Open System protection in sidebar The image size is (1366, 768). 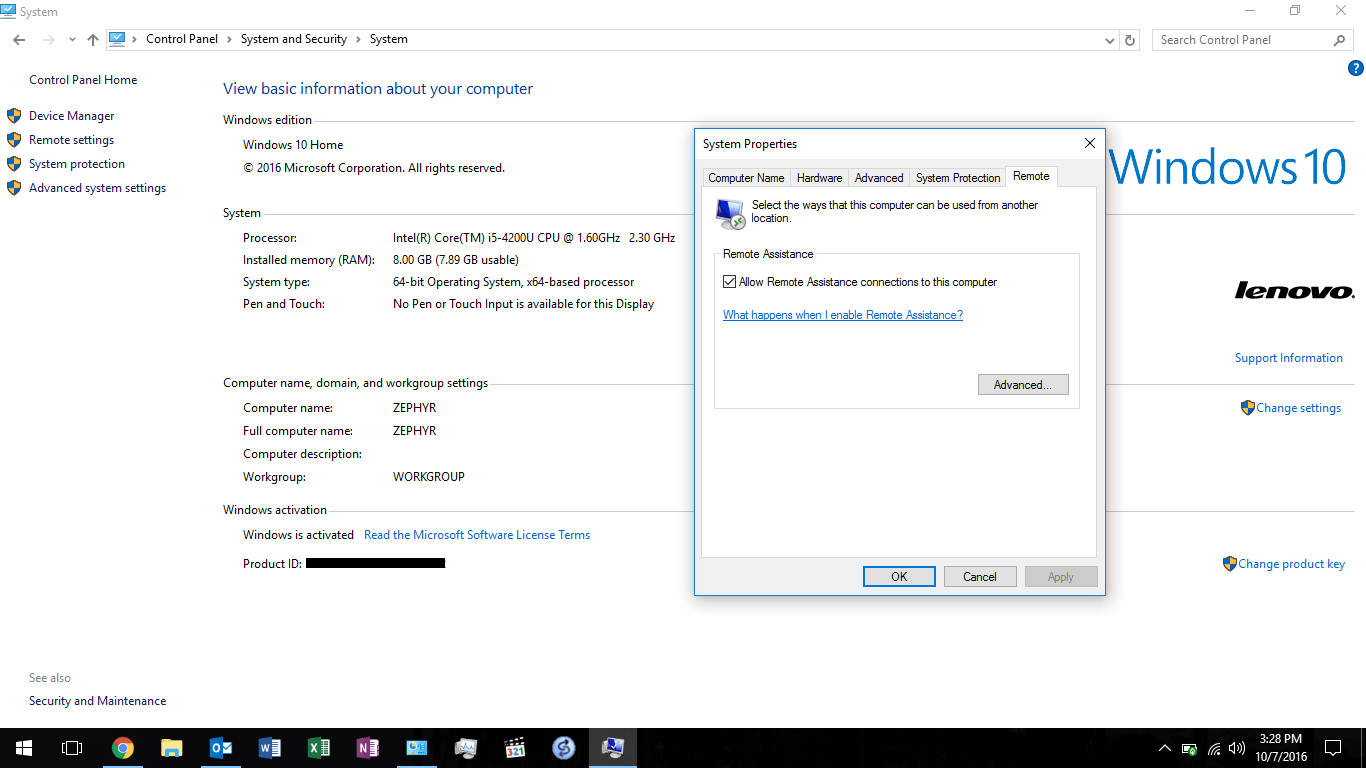[77, 164]
